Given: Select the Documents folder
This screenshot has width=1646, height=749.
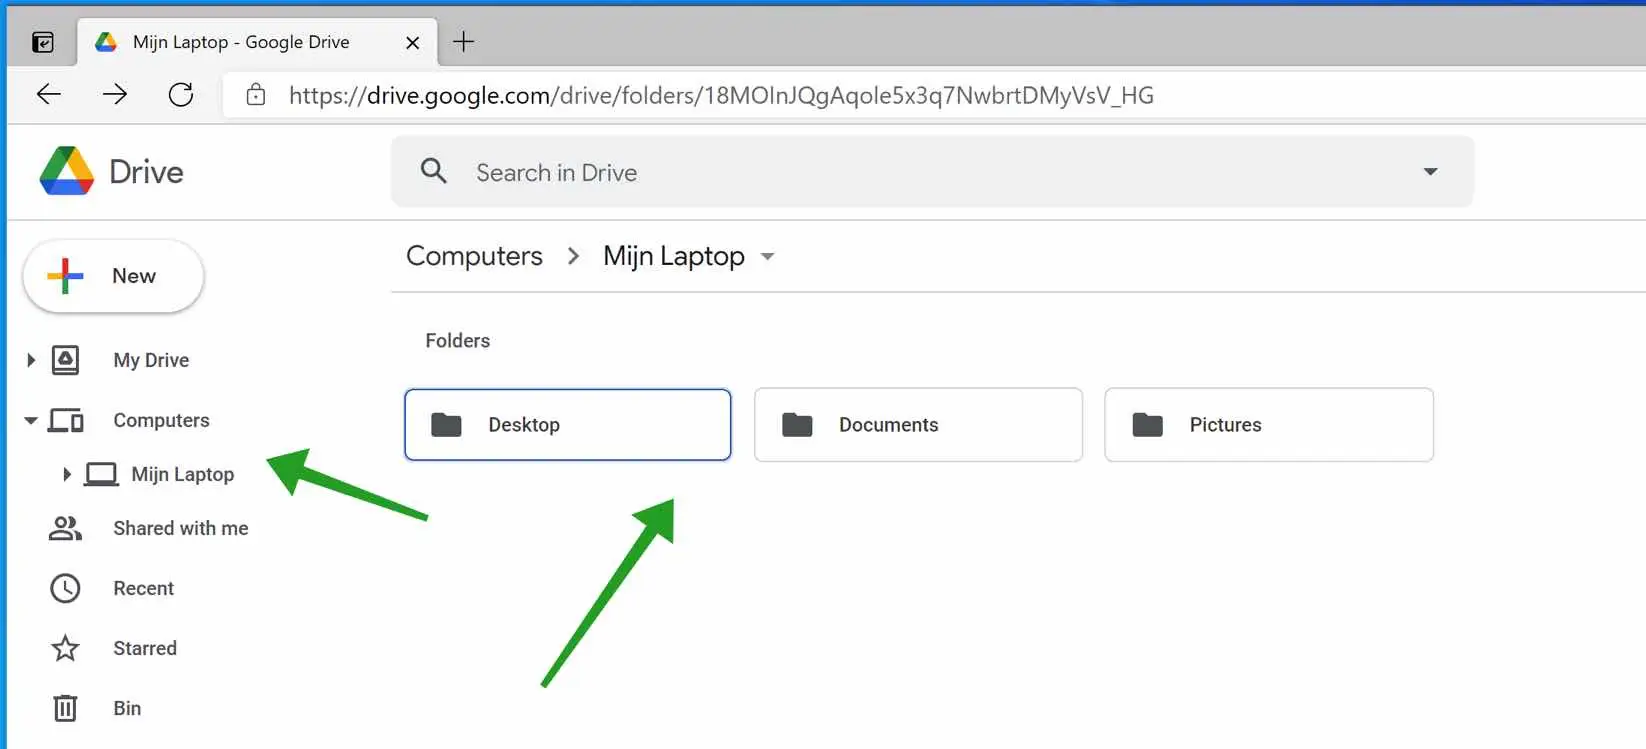Looking at the screenshot, I should point(918,425).
